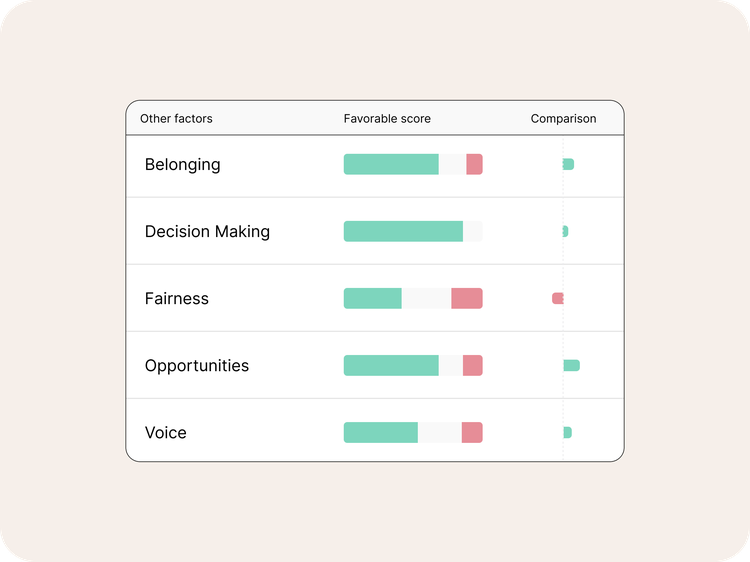Screen dimensions: 750x562
Task: Sort by Other factors column header
Action: (x=176, y=119)
